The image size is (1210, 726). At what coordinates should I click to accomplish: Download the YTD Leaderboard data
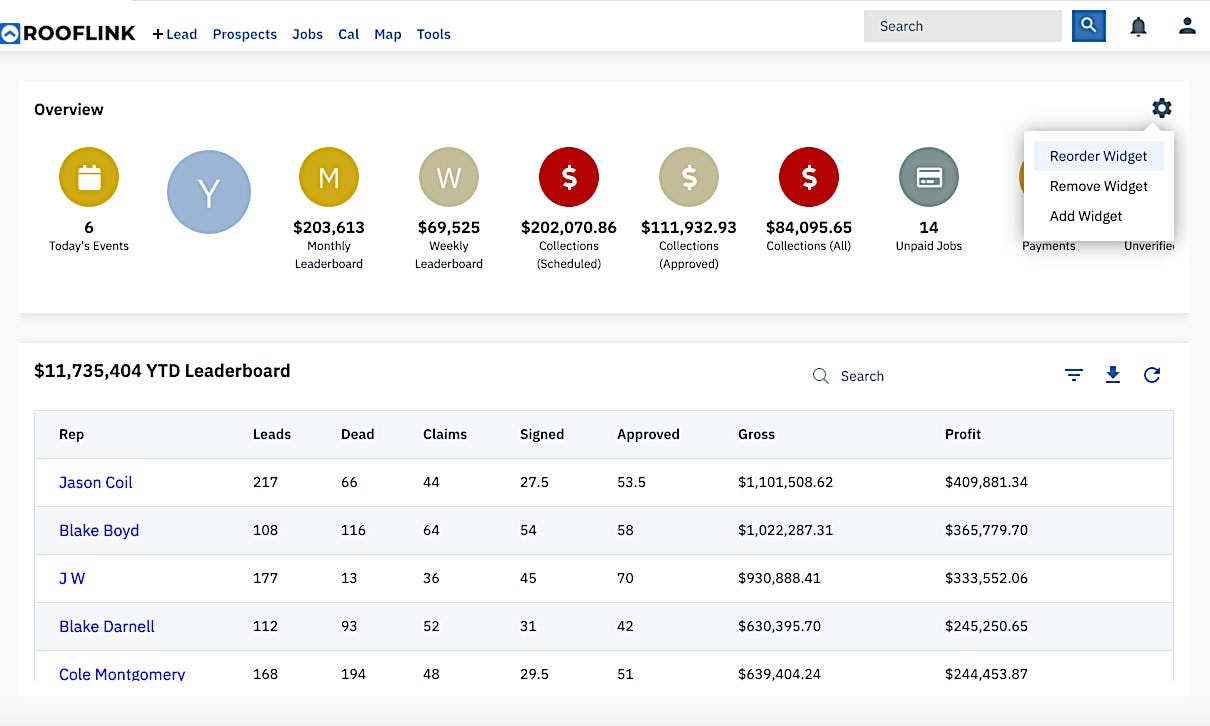[1113, 375]
